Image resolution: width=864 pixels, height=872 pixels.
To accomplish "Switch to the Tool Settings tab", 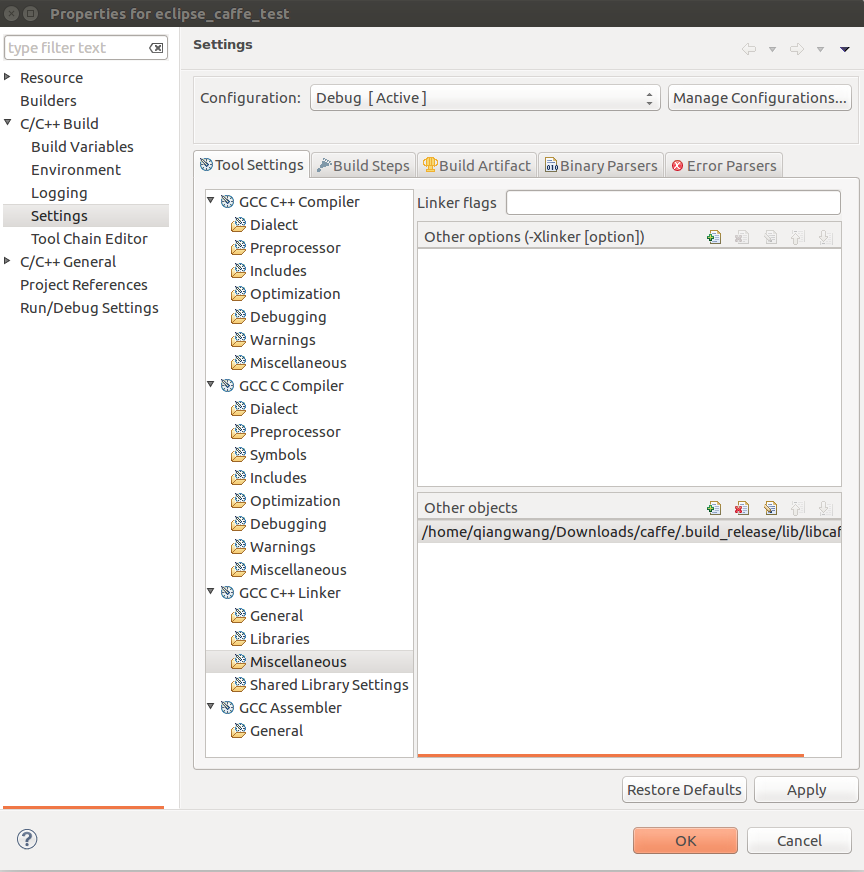I will 252,165.
